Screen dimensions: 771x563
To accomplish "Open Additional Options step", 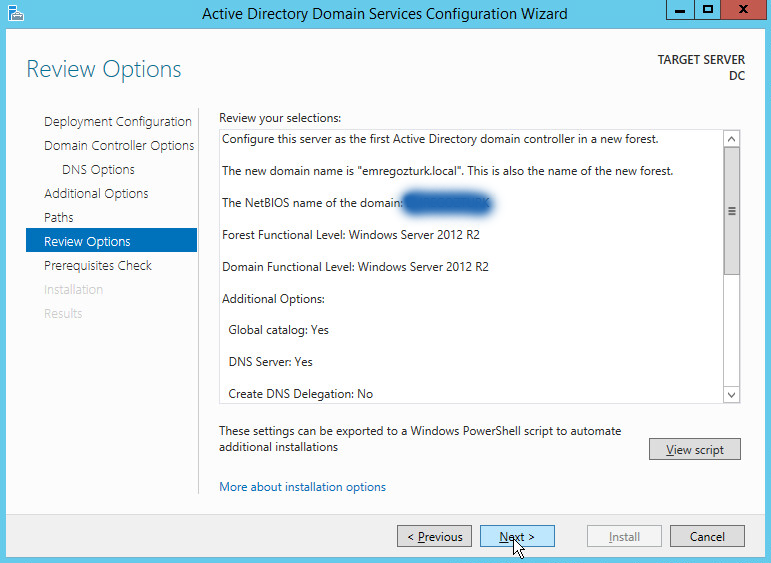I will [96, 193].
